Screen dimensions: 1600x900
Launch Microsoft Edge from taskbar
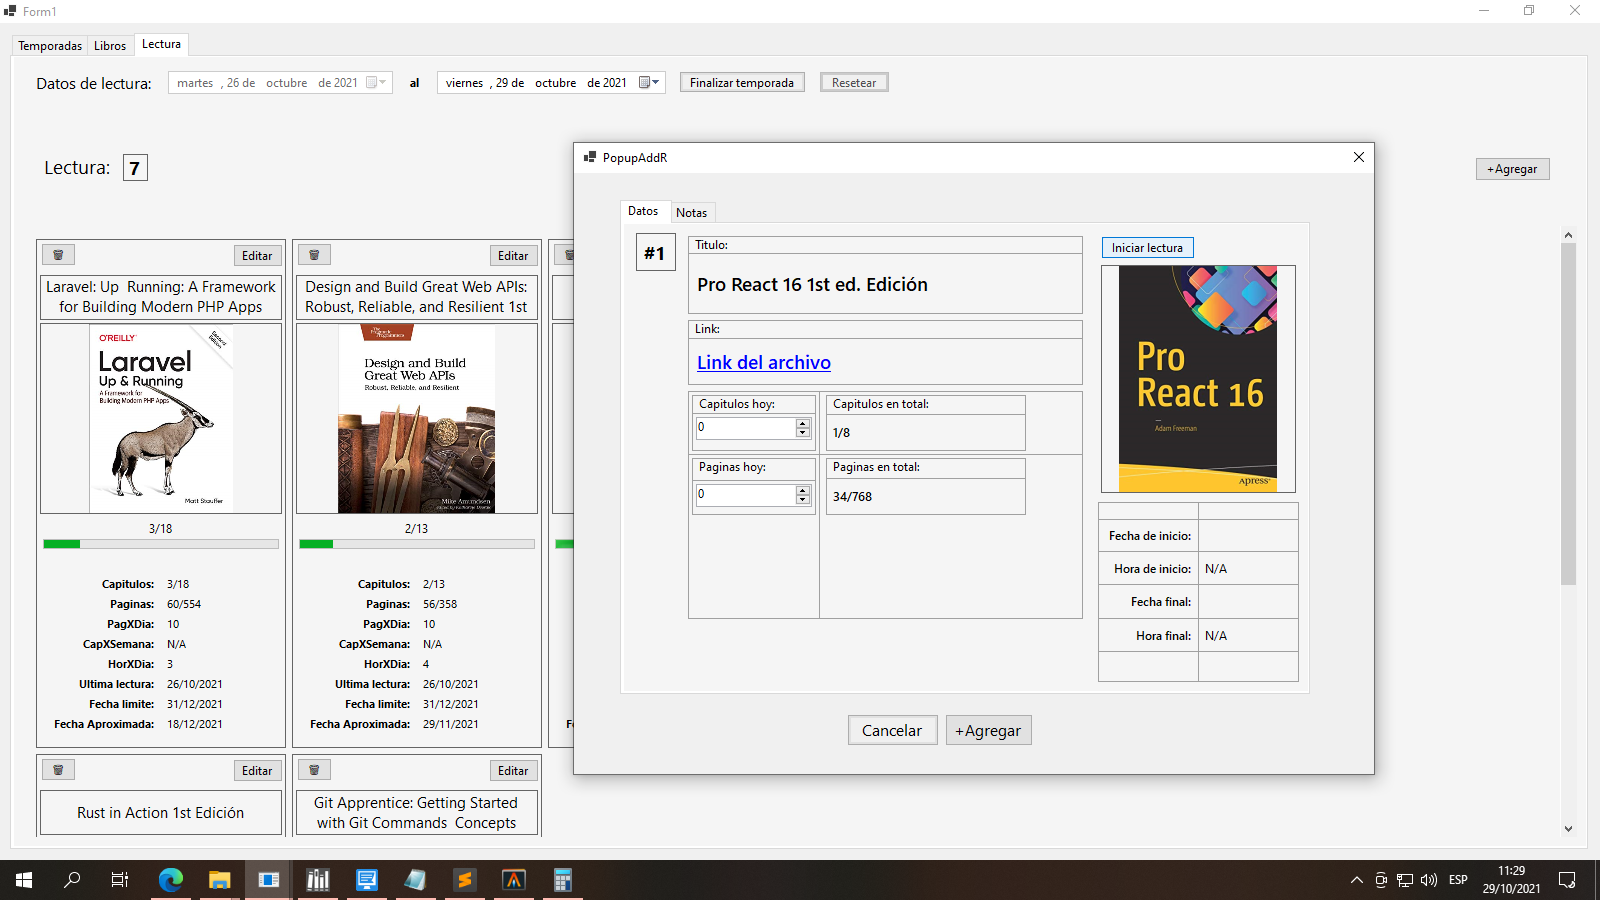[x=171, y=880]
